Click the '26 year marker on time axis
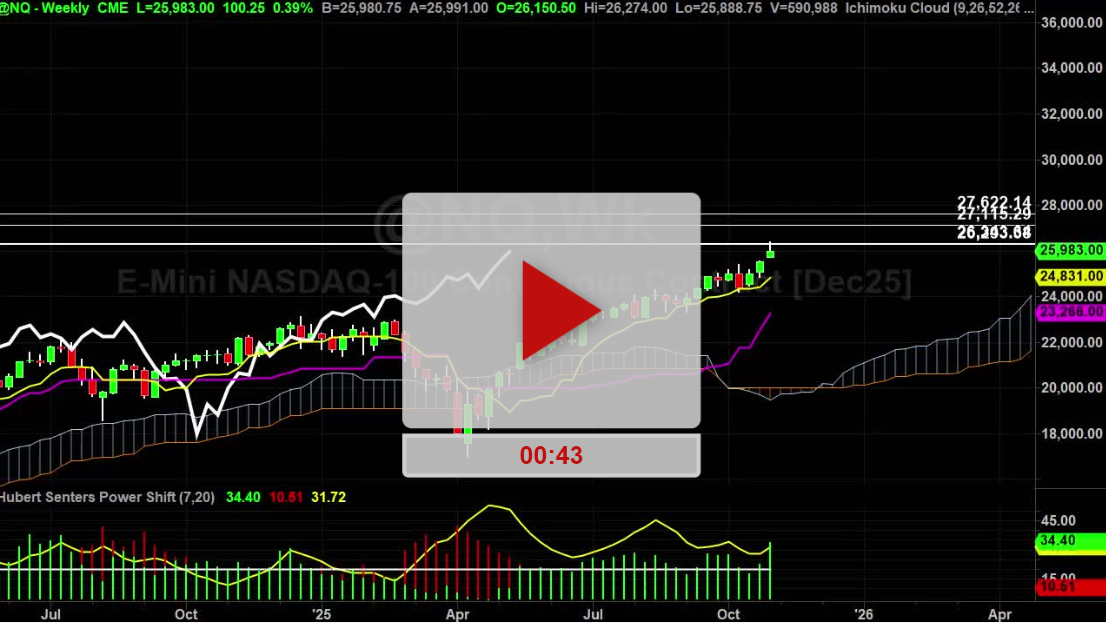 [863, 614]
